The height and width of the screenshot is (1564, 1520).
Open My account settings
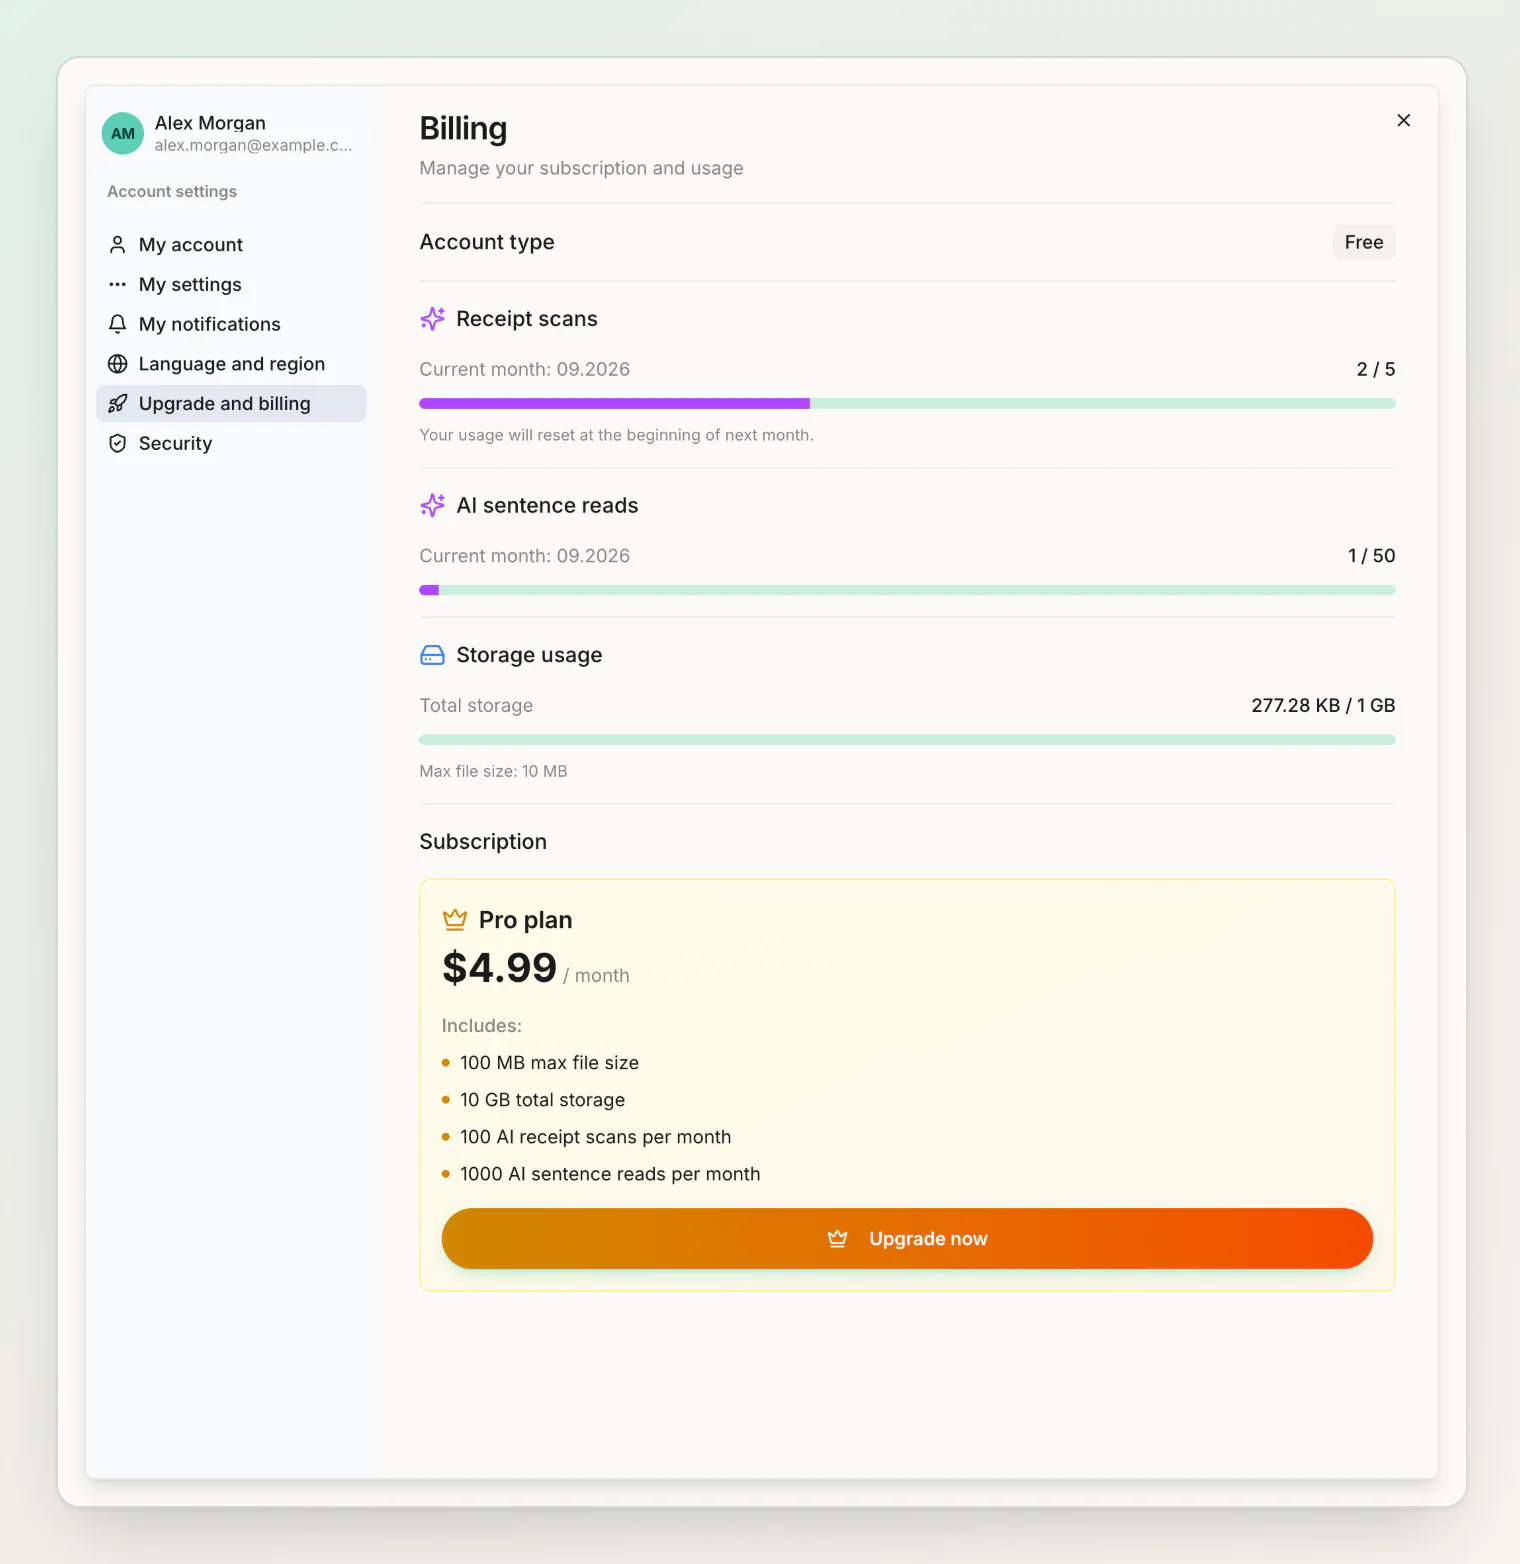coord(231,245)
